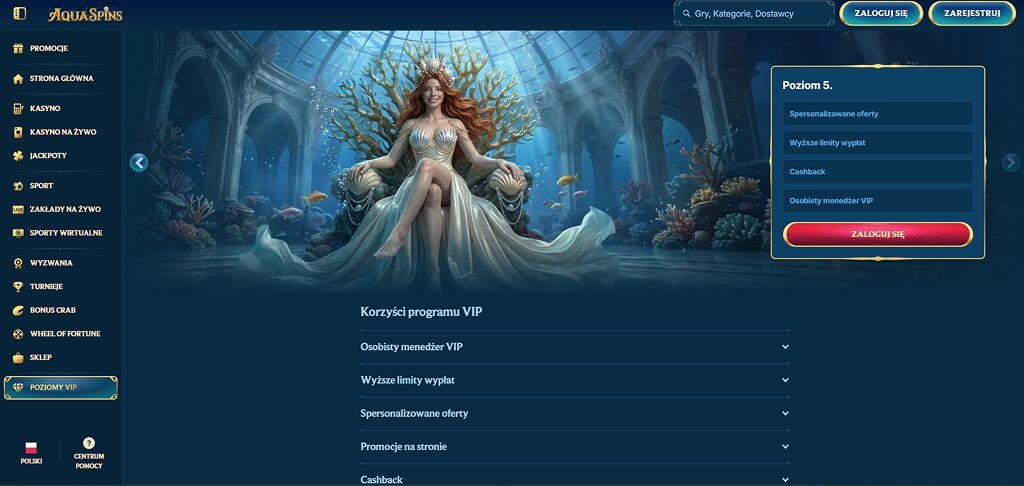Click into the games search field
This screenshot has height=486, width=1024.
[754, 13]
